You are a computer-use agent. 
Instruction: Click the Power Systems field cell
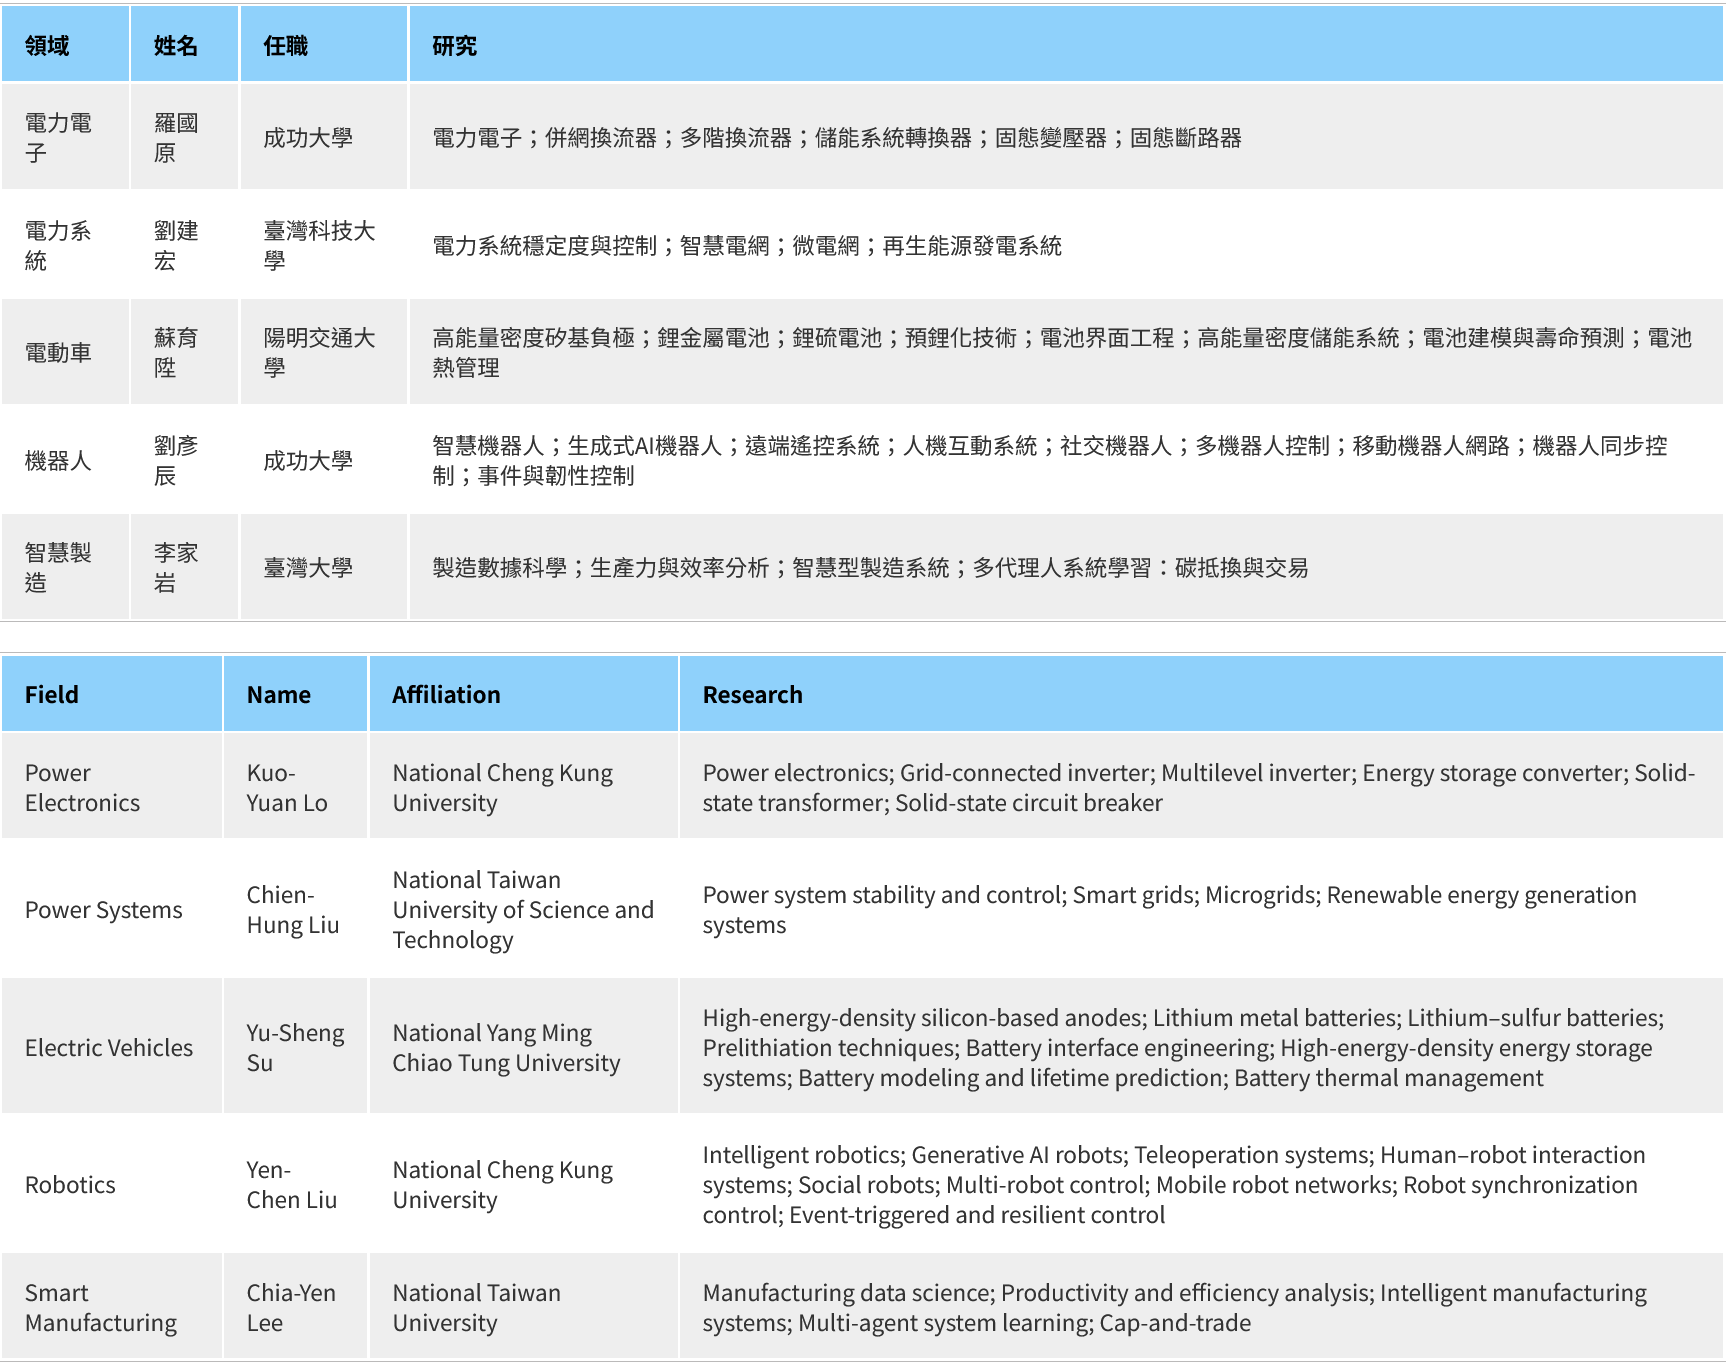coord(104,910)
